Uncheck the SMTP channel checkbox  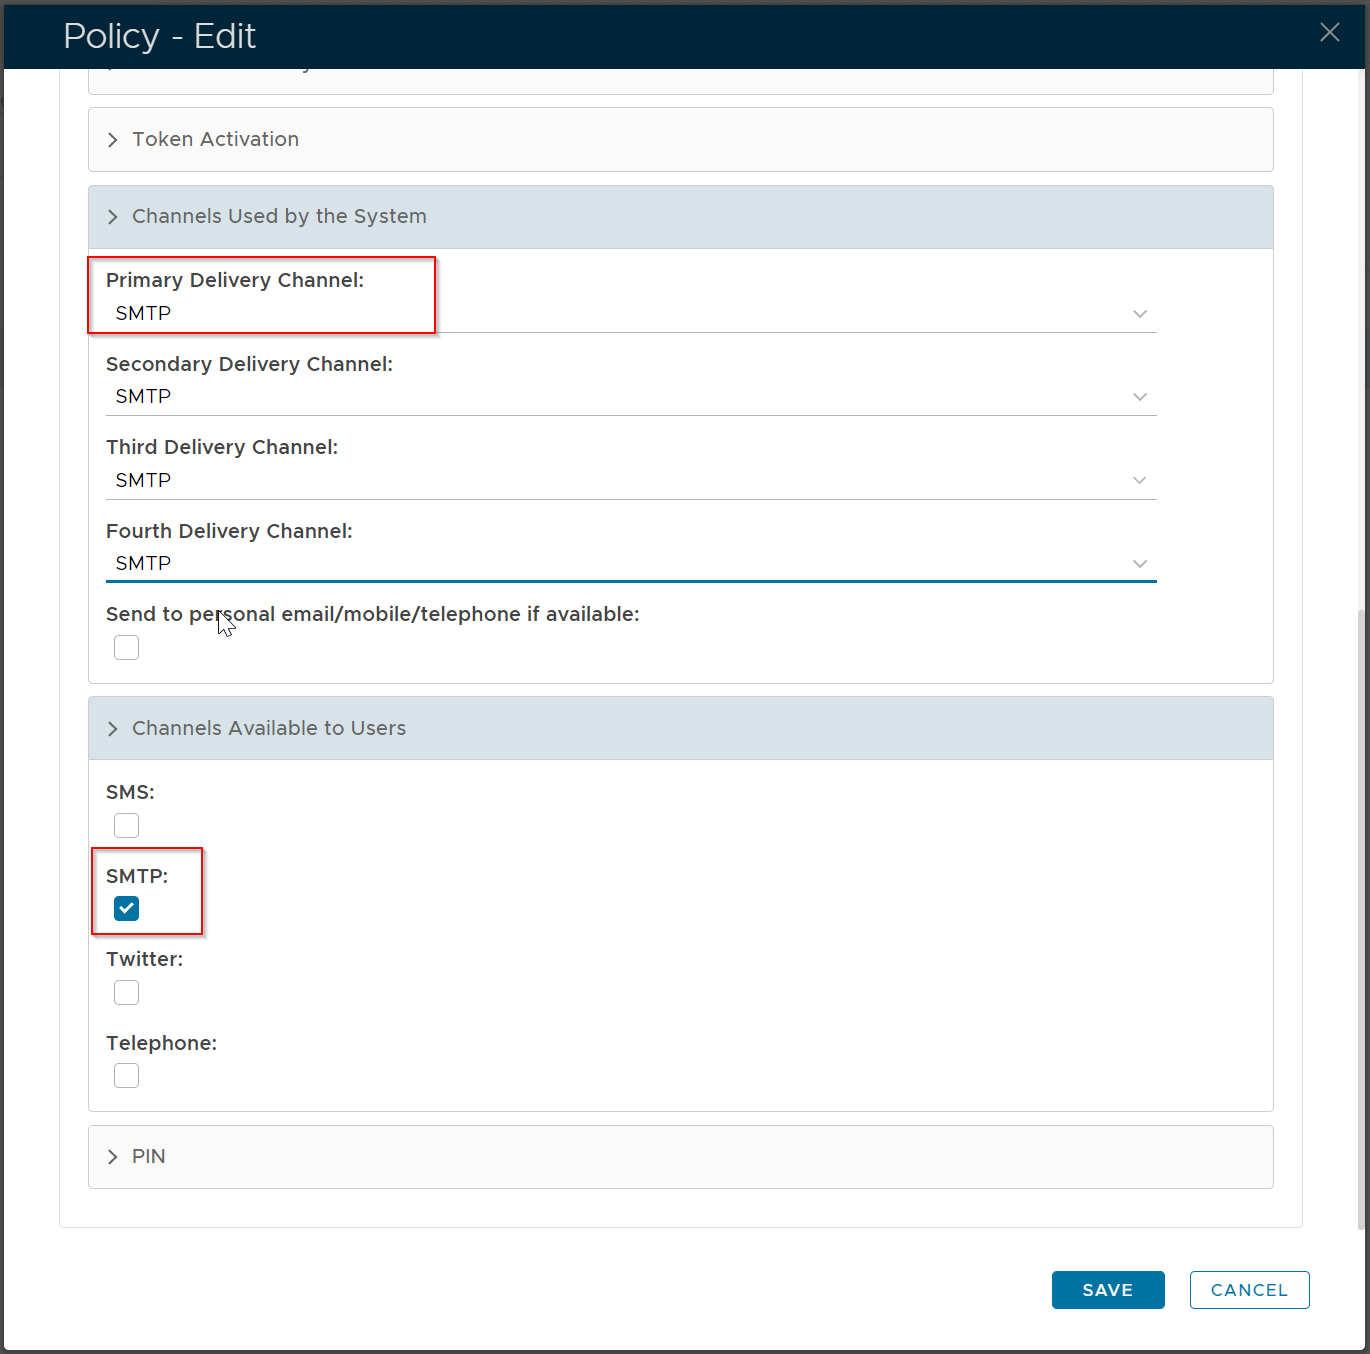(x=127, y=909)
